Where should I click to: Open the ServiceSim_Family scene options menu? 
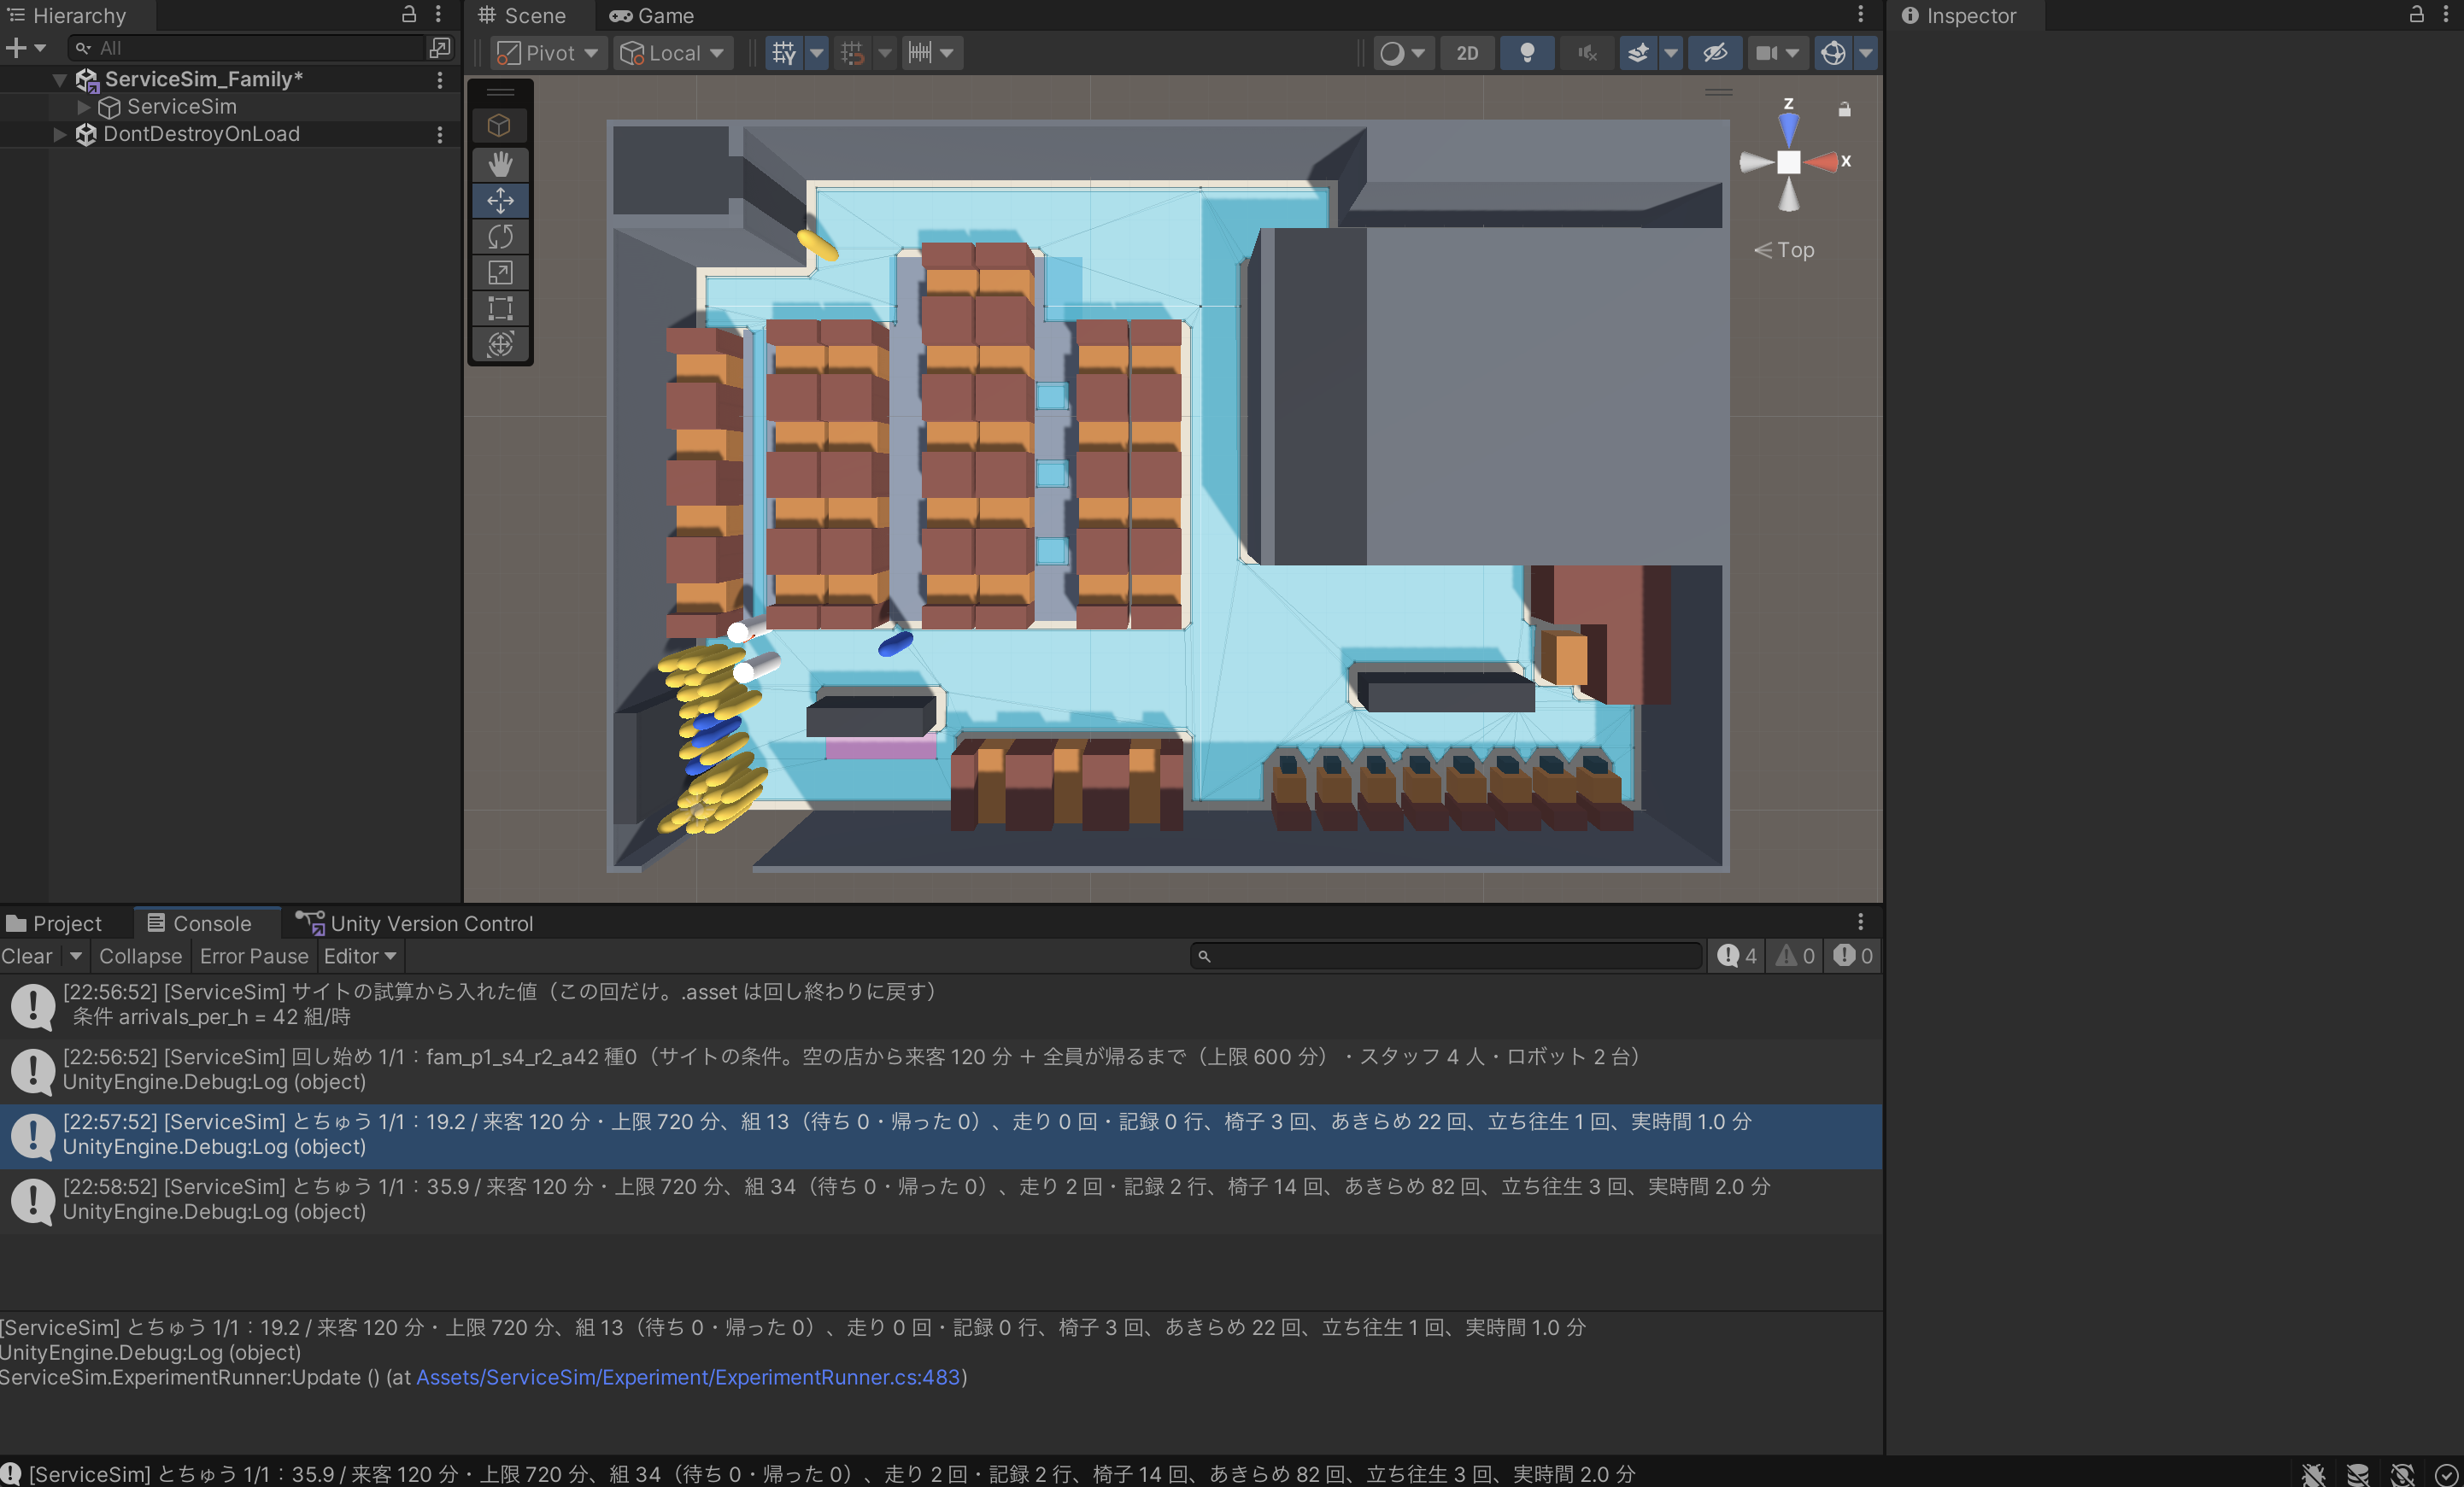pos(439,79)
